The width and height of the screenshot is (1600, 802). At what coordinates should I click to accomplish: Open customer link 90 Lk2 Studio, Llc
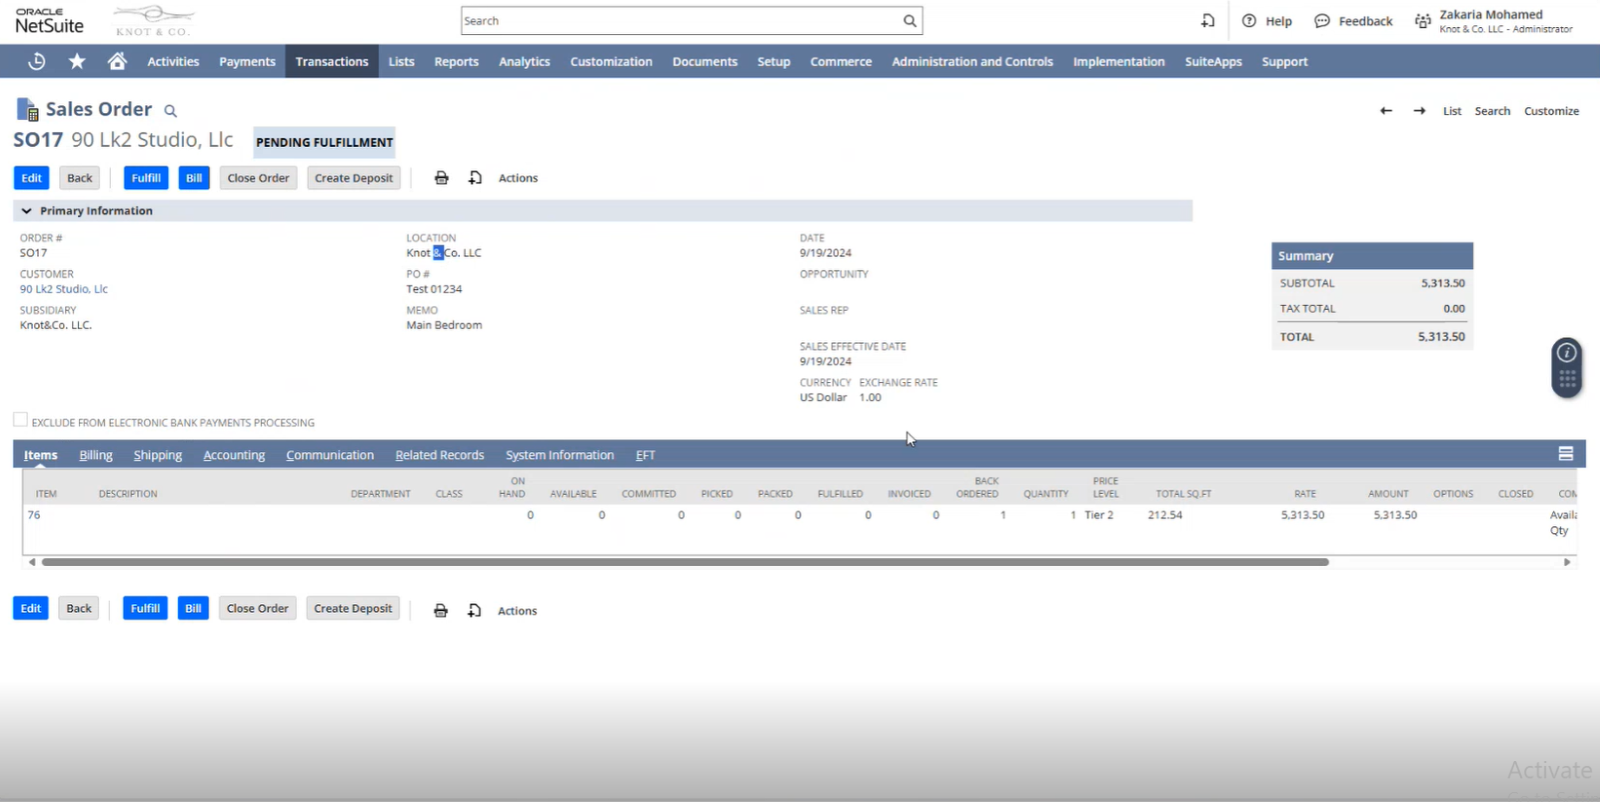(x=64, y=289)
